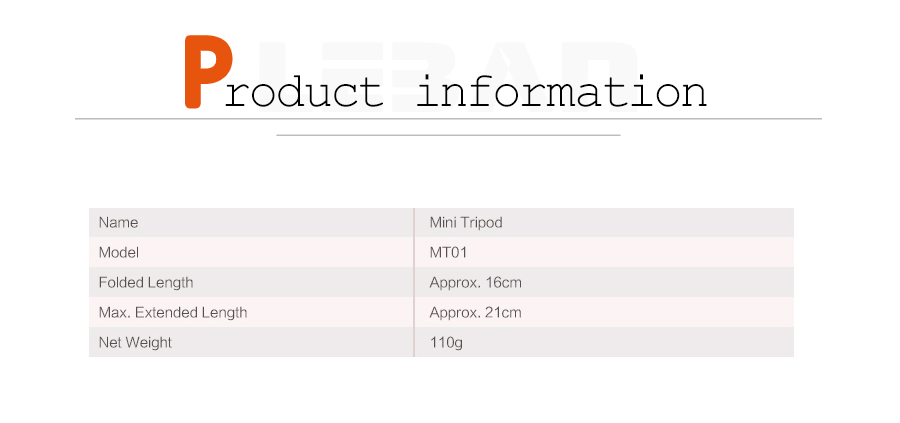Select the '110g' weight value
This screenshot has height=423, width=900.
coord(446,342)
